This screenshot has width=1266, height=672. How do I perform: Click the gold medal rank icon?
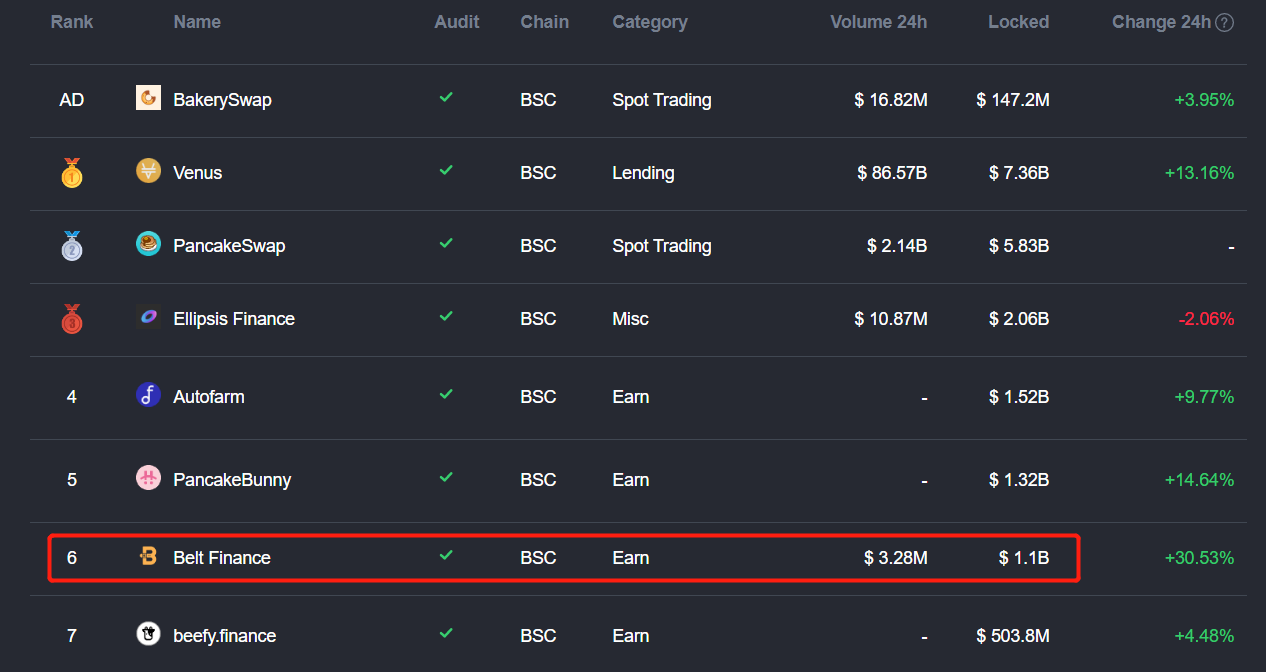(71, 173)
